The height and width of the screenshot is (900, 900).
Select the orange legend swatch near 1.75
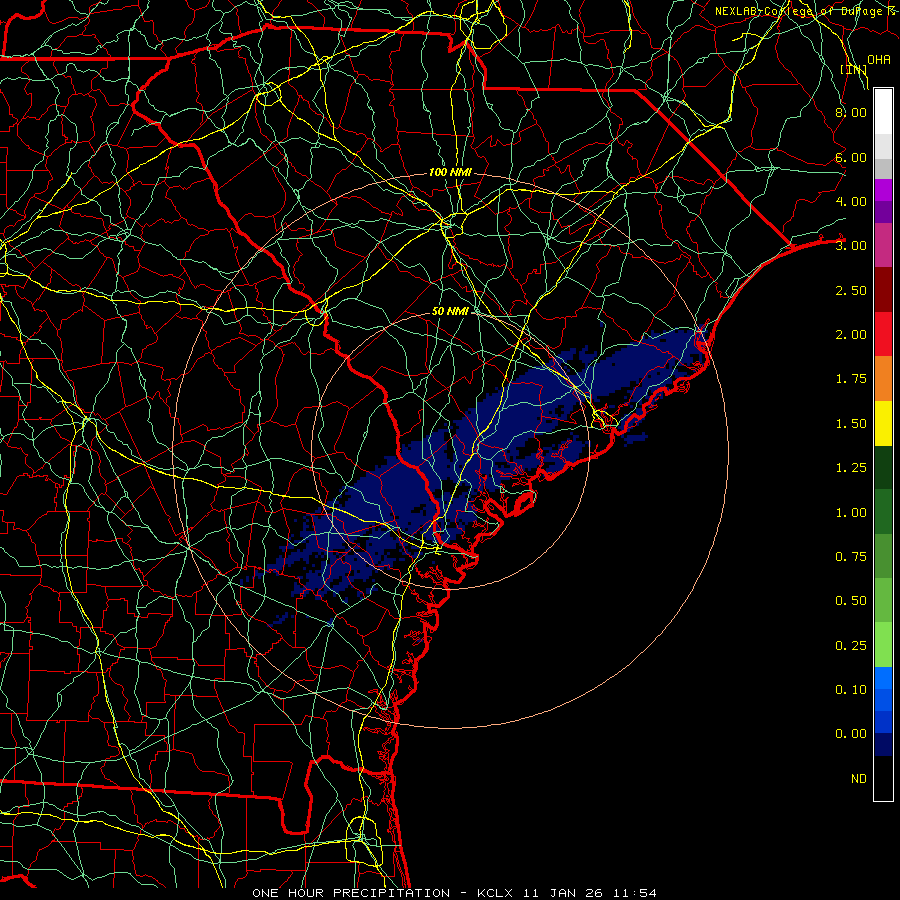883,378
